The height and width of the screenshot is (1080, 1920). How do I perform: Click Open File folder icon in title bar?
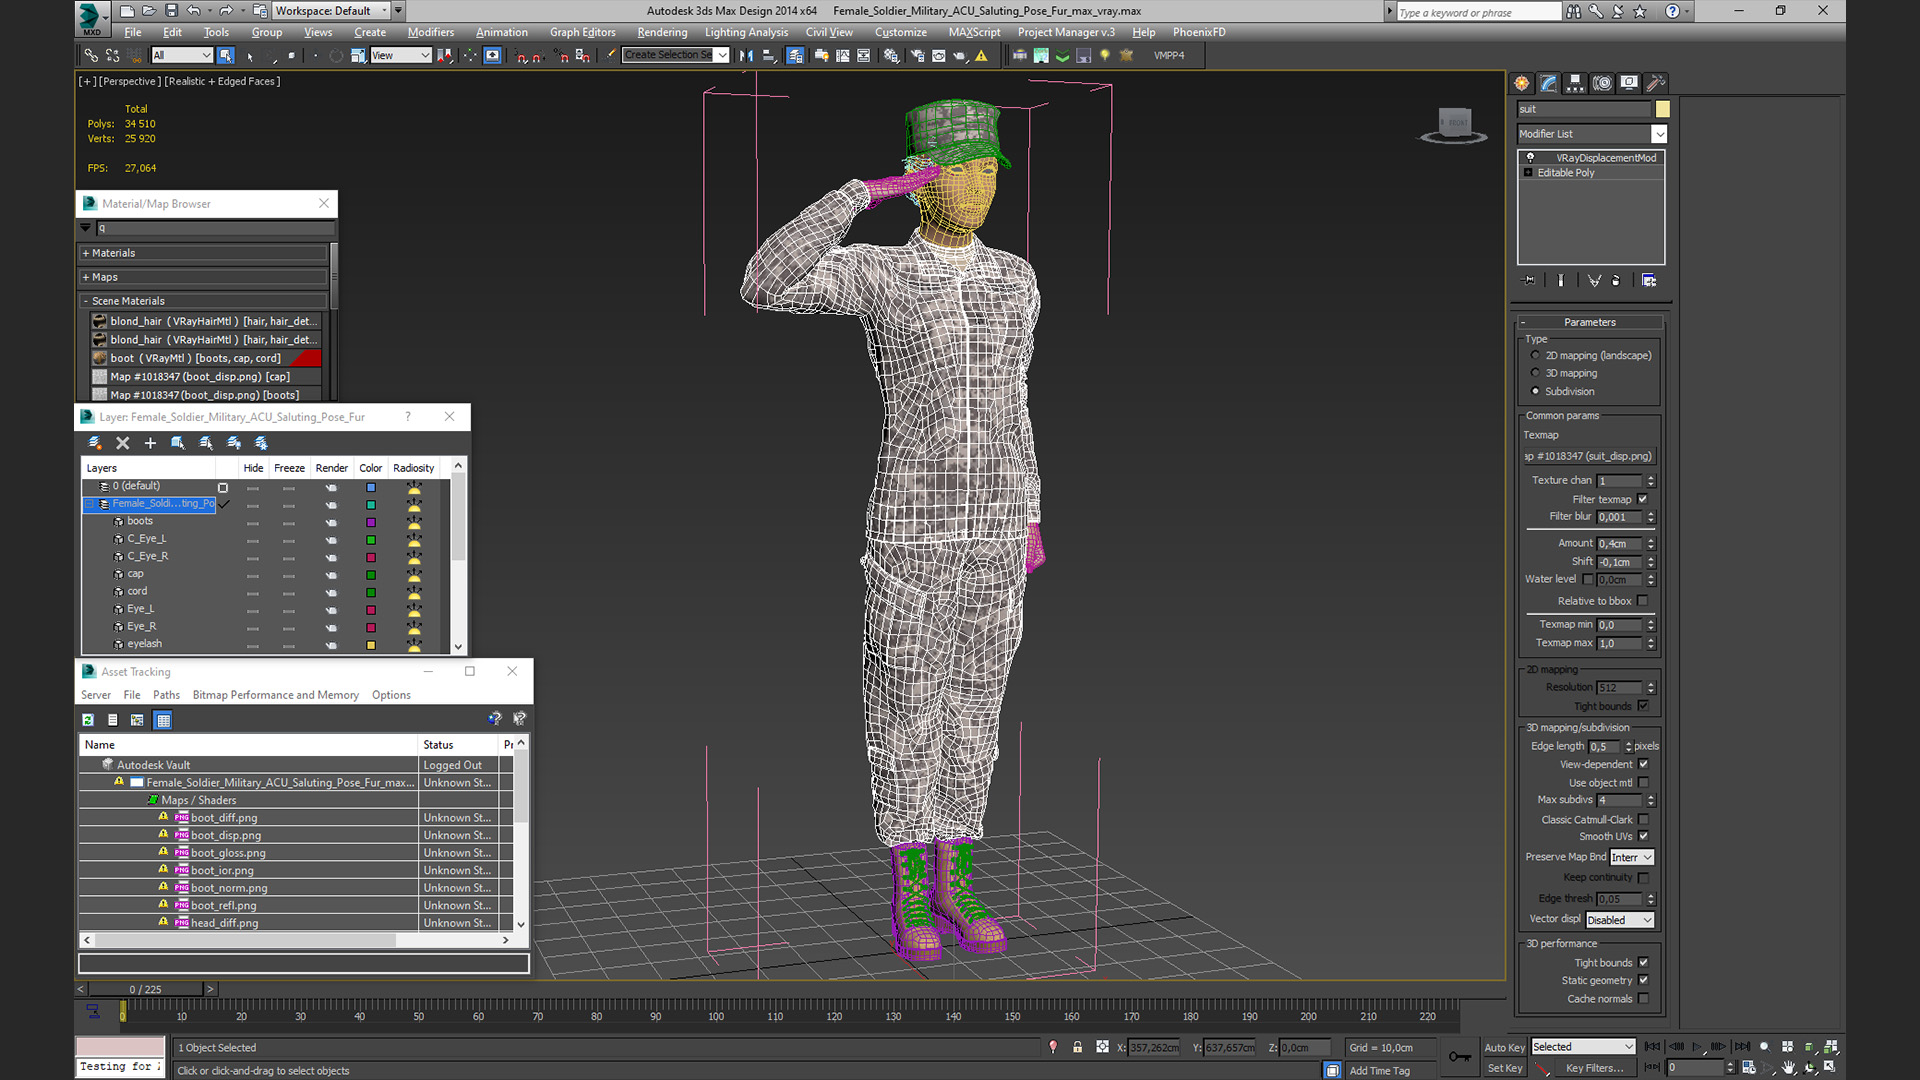149,11
